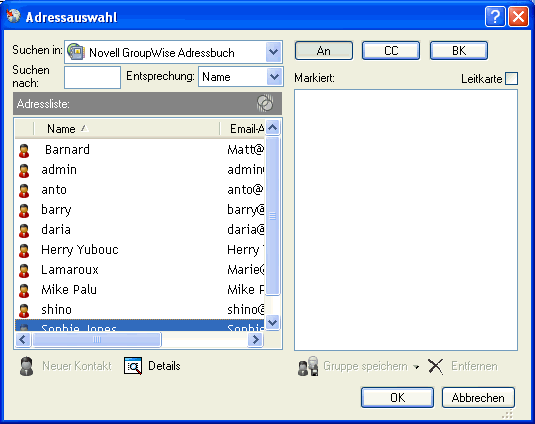
Task: Select the Lamaroux name entry
Action: click(x=70, y=270)
